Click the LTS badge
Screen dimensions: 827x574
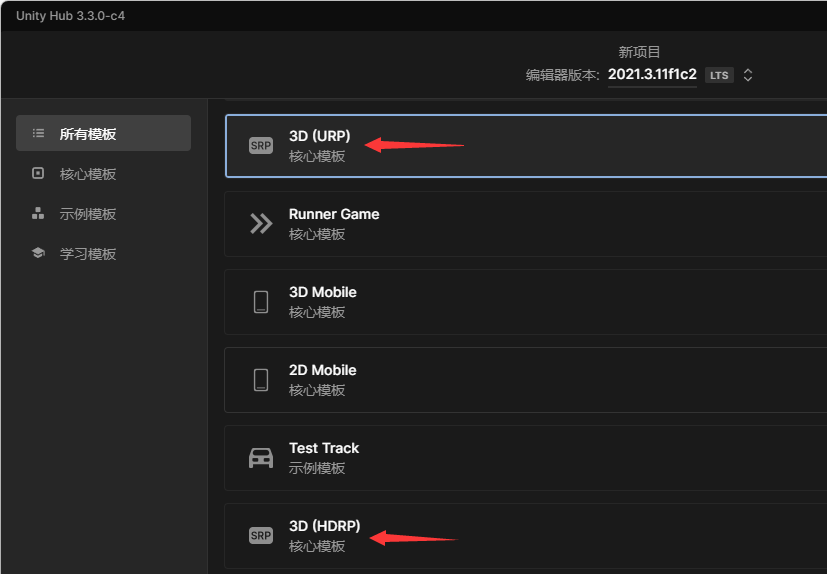(x=718, y=75)
